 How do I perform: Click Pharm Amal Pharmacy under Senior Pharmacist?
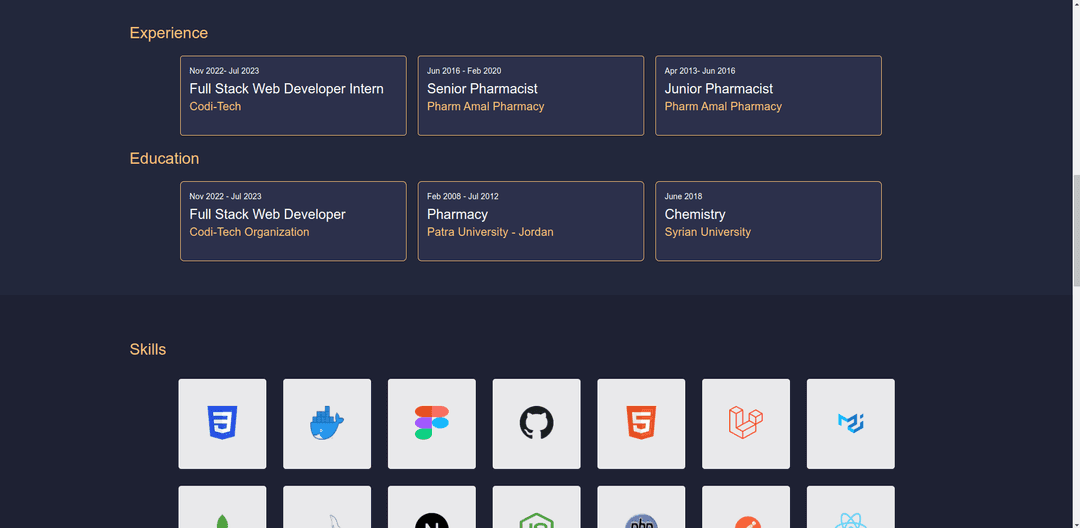click(486, 107)
